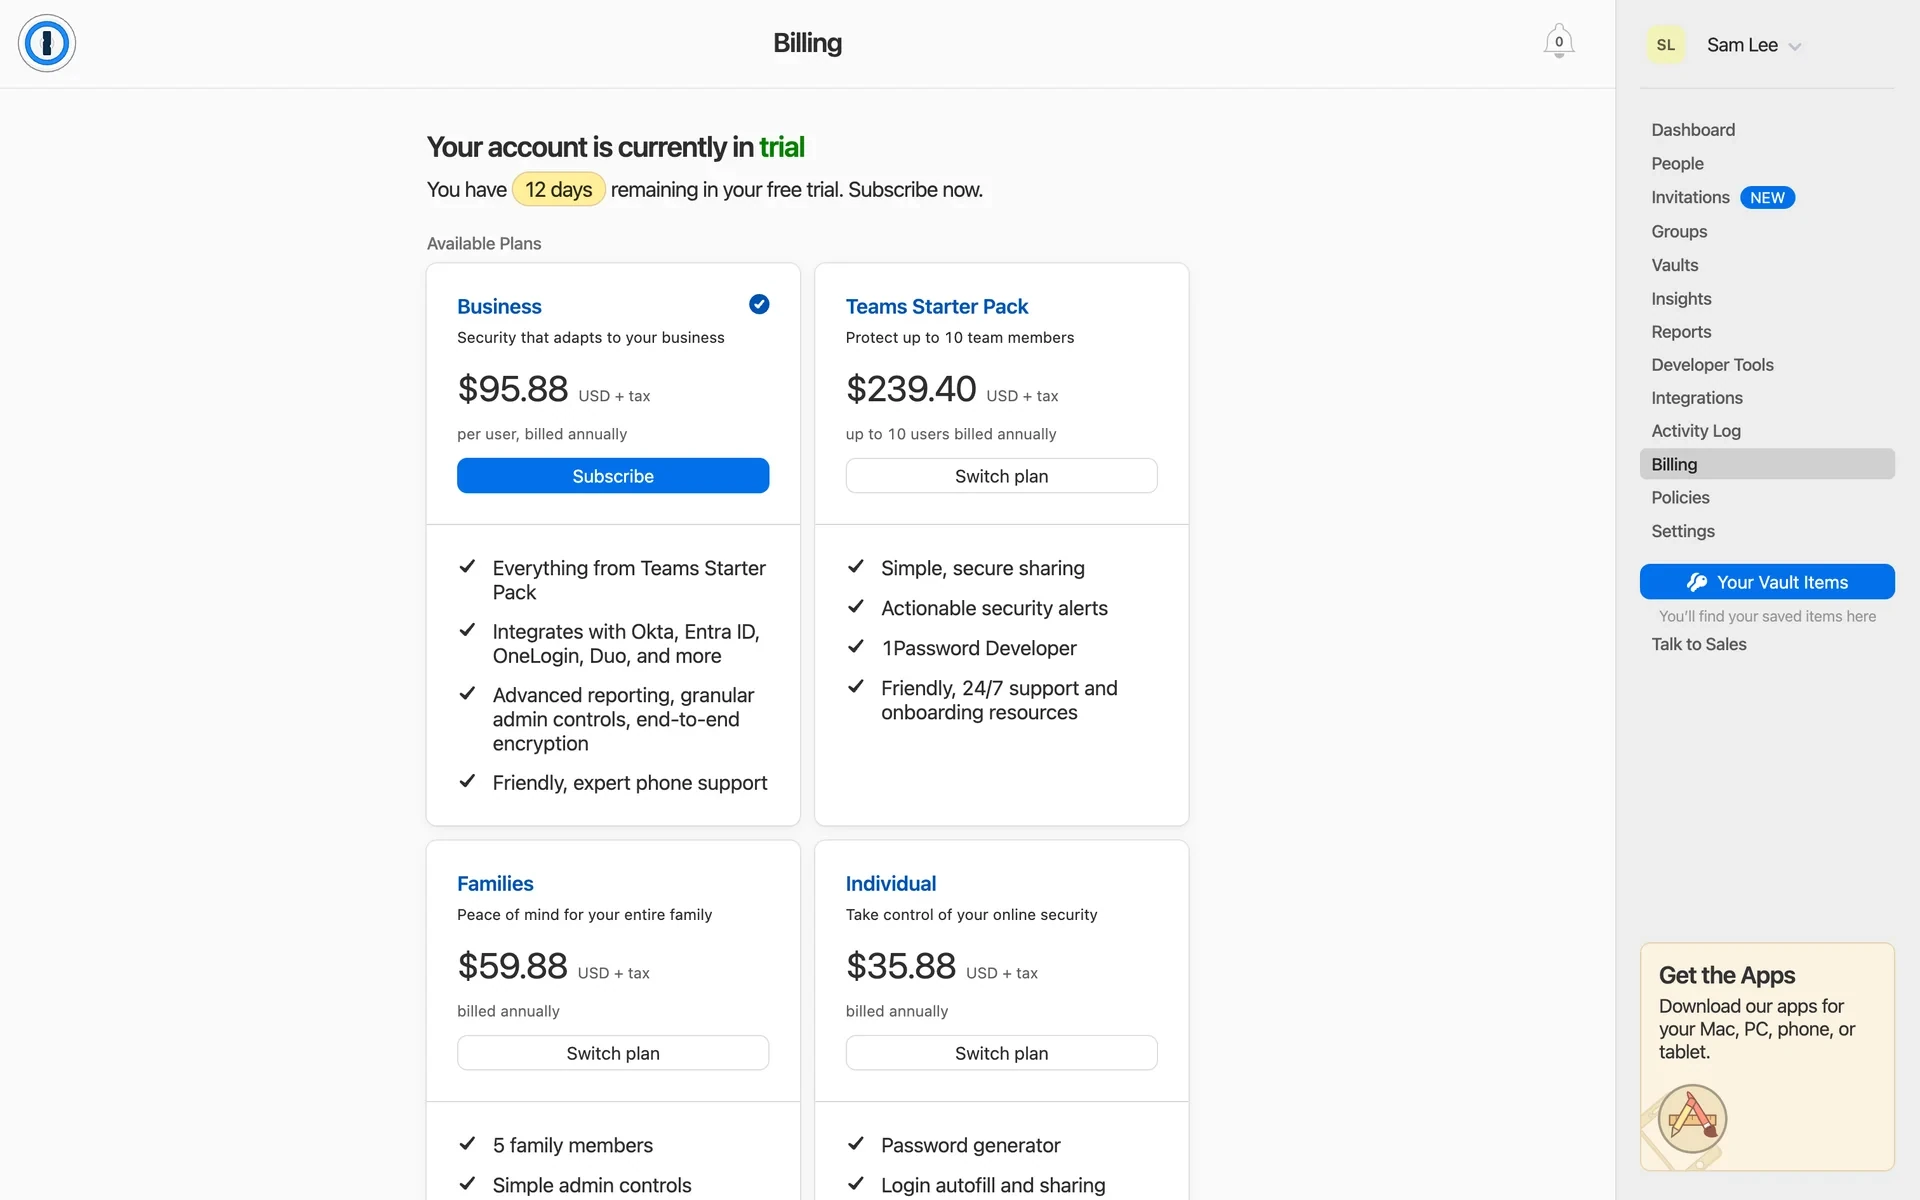Click the 'Integrates with Okta, Entra ID' feature
The height and width of the screenshot is (1200, 1920).
626,644
